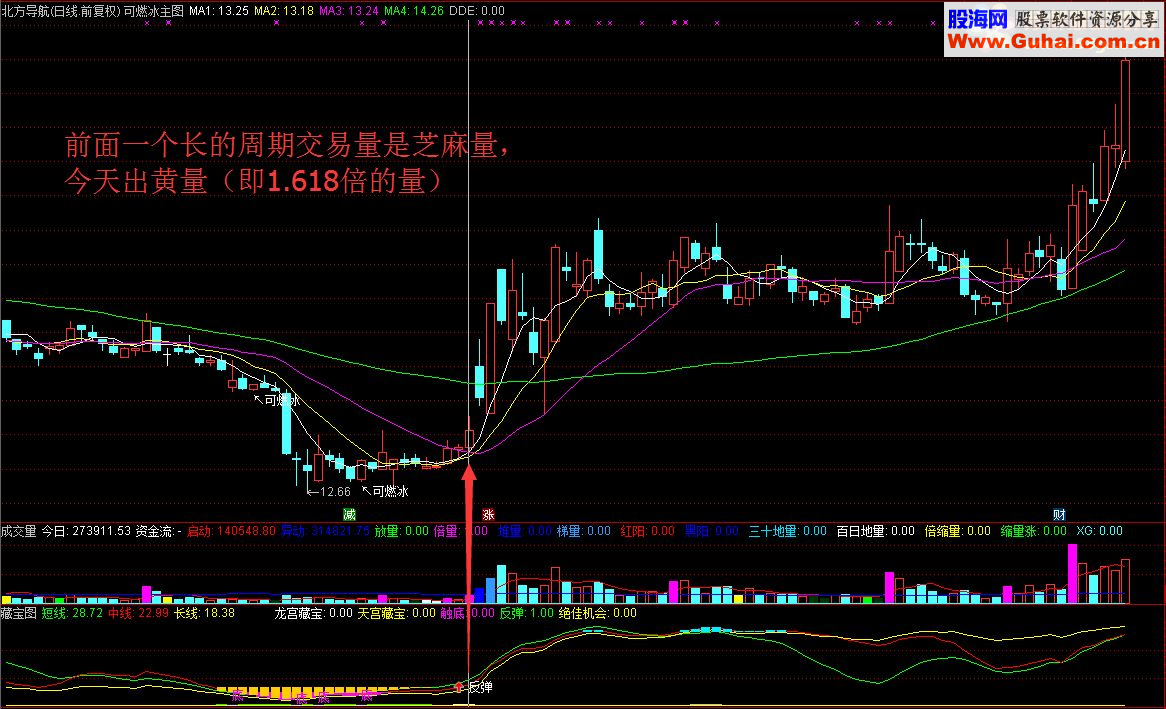Screen dimensions: 1166x709
Task: Click the XG: 0.00 readout
Action: [x=1099, y=531]
